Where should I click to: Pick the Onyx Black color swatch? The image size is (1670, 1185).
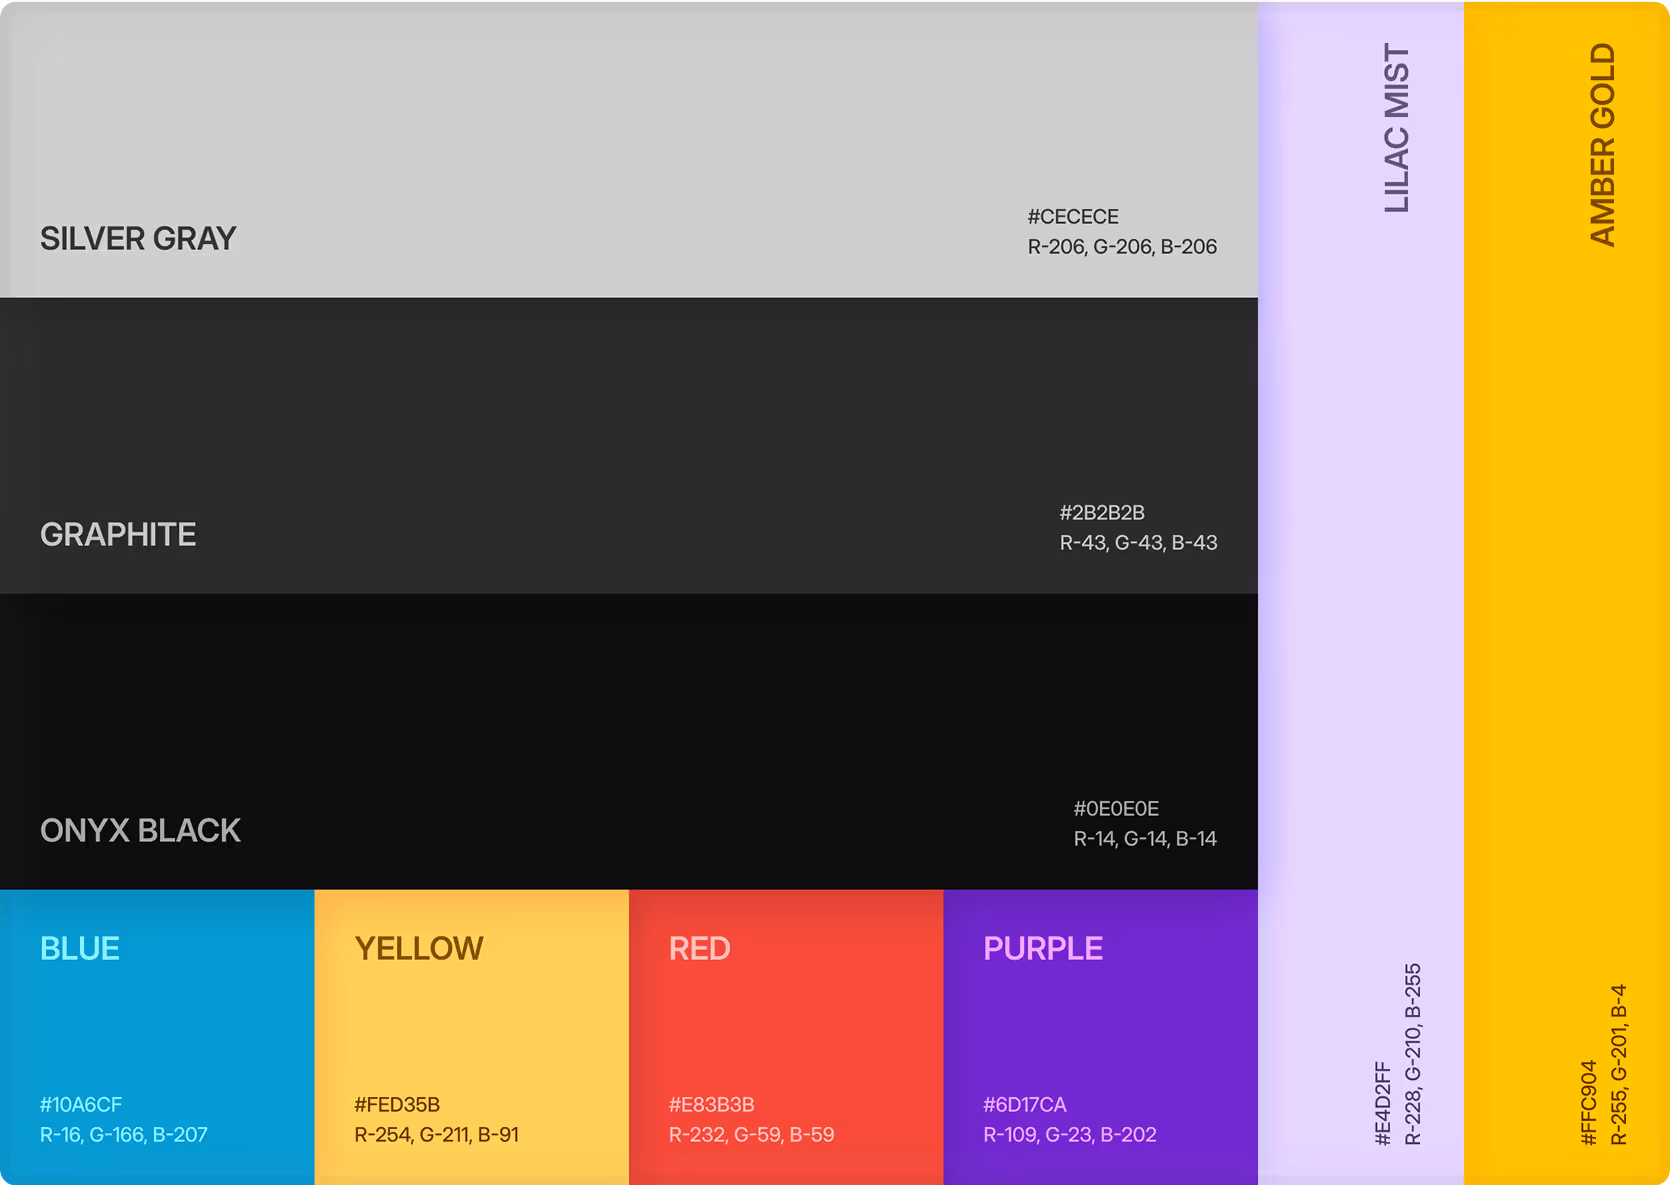(x=629, y=741)
